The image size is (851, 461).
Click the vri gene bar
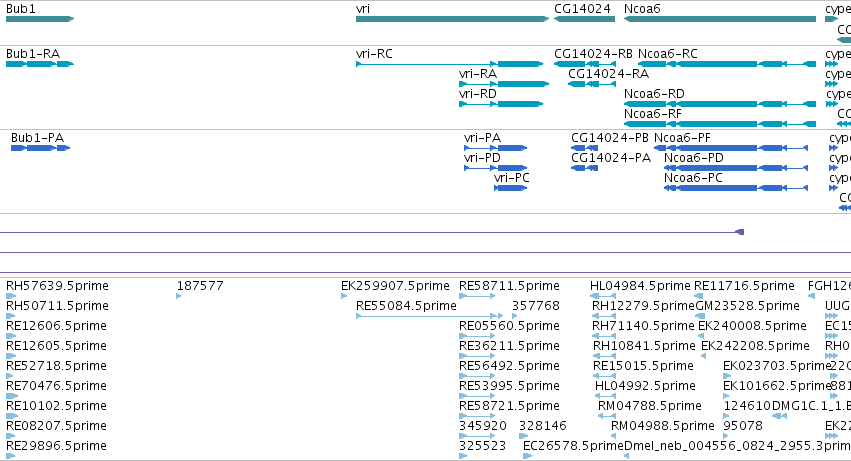[x=452, y=19]
